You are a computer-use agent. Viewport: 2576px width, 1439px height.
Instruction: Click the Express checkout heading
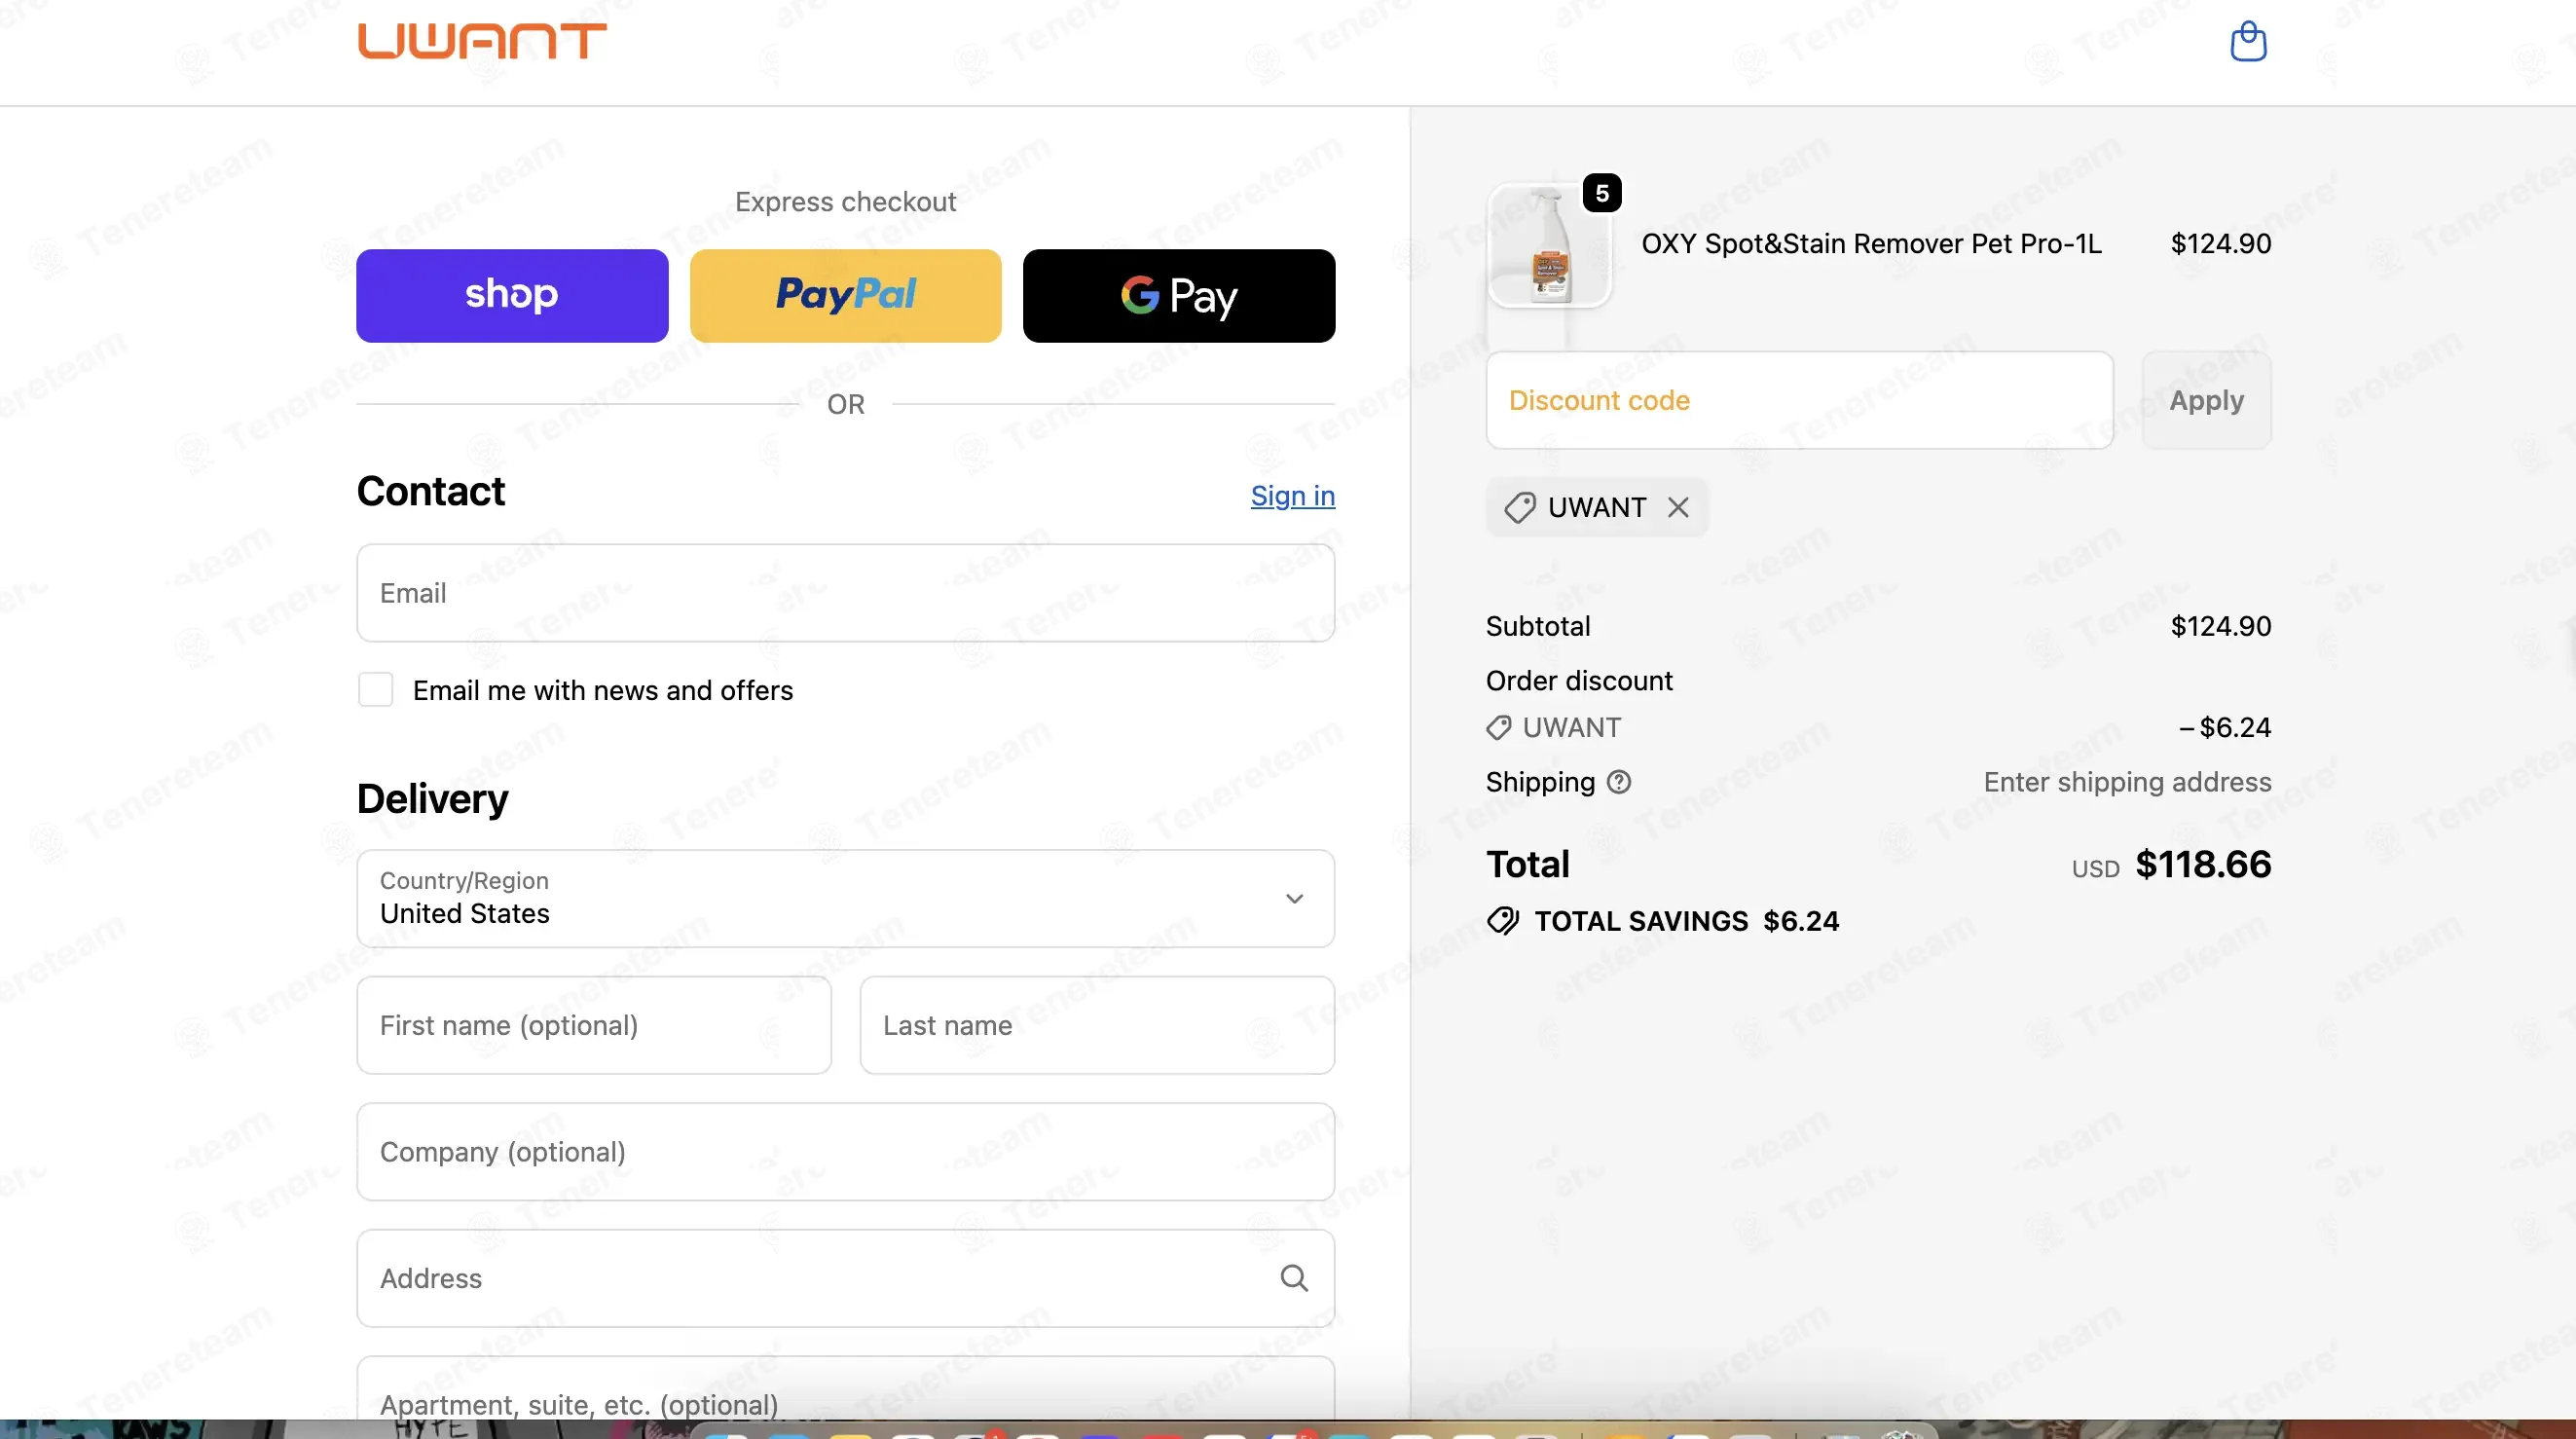(x=846, y=202)
